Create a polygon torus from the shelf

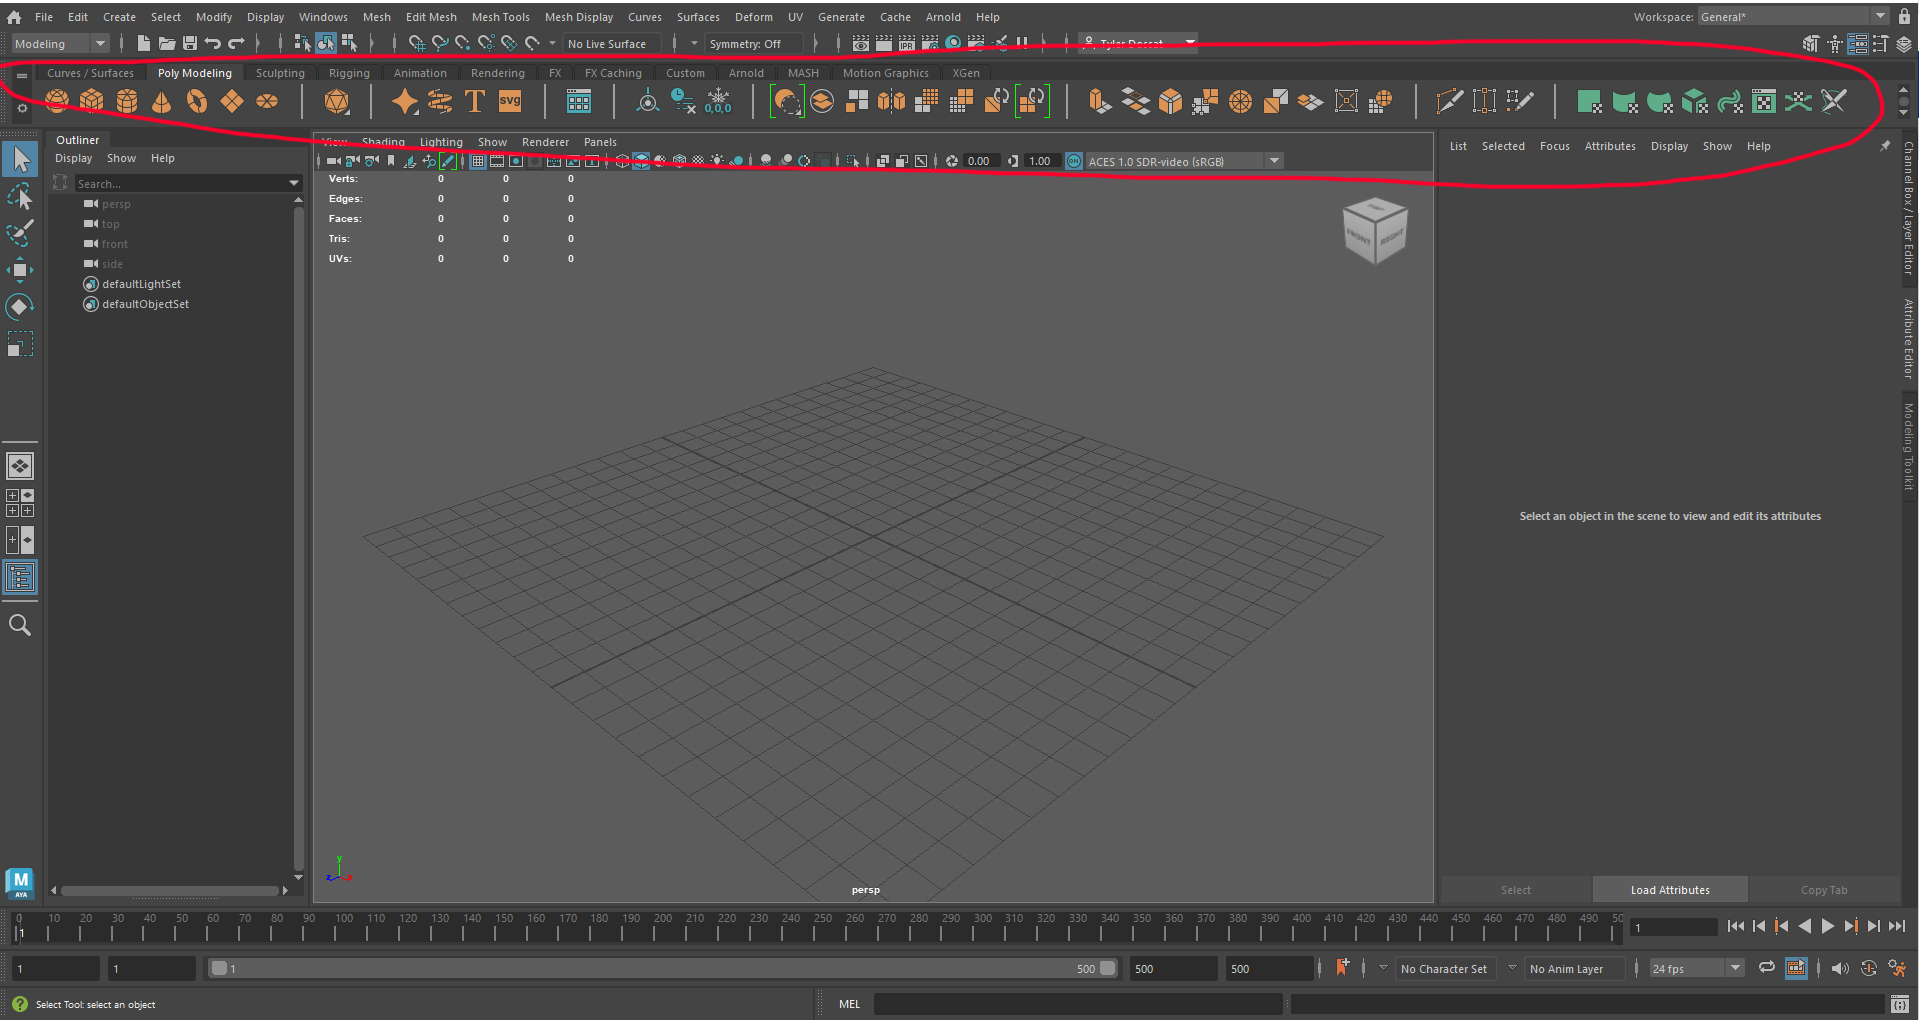click(x=197, y=101)
